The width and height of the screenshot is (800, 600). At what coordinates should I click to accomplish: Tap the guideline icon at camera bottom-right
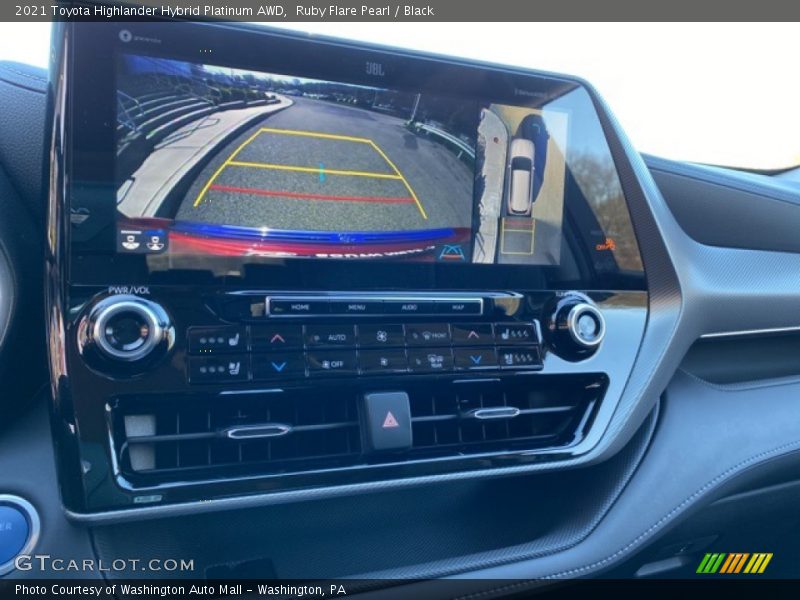tap(451, 252)
